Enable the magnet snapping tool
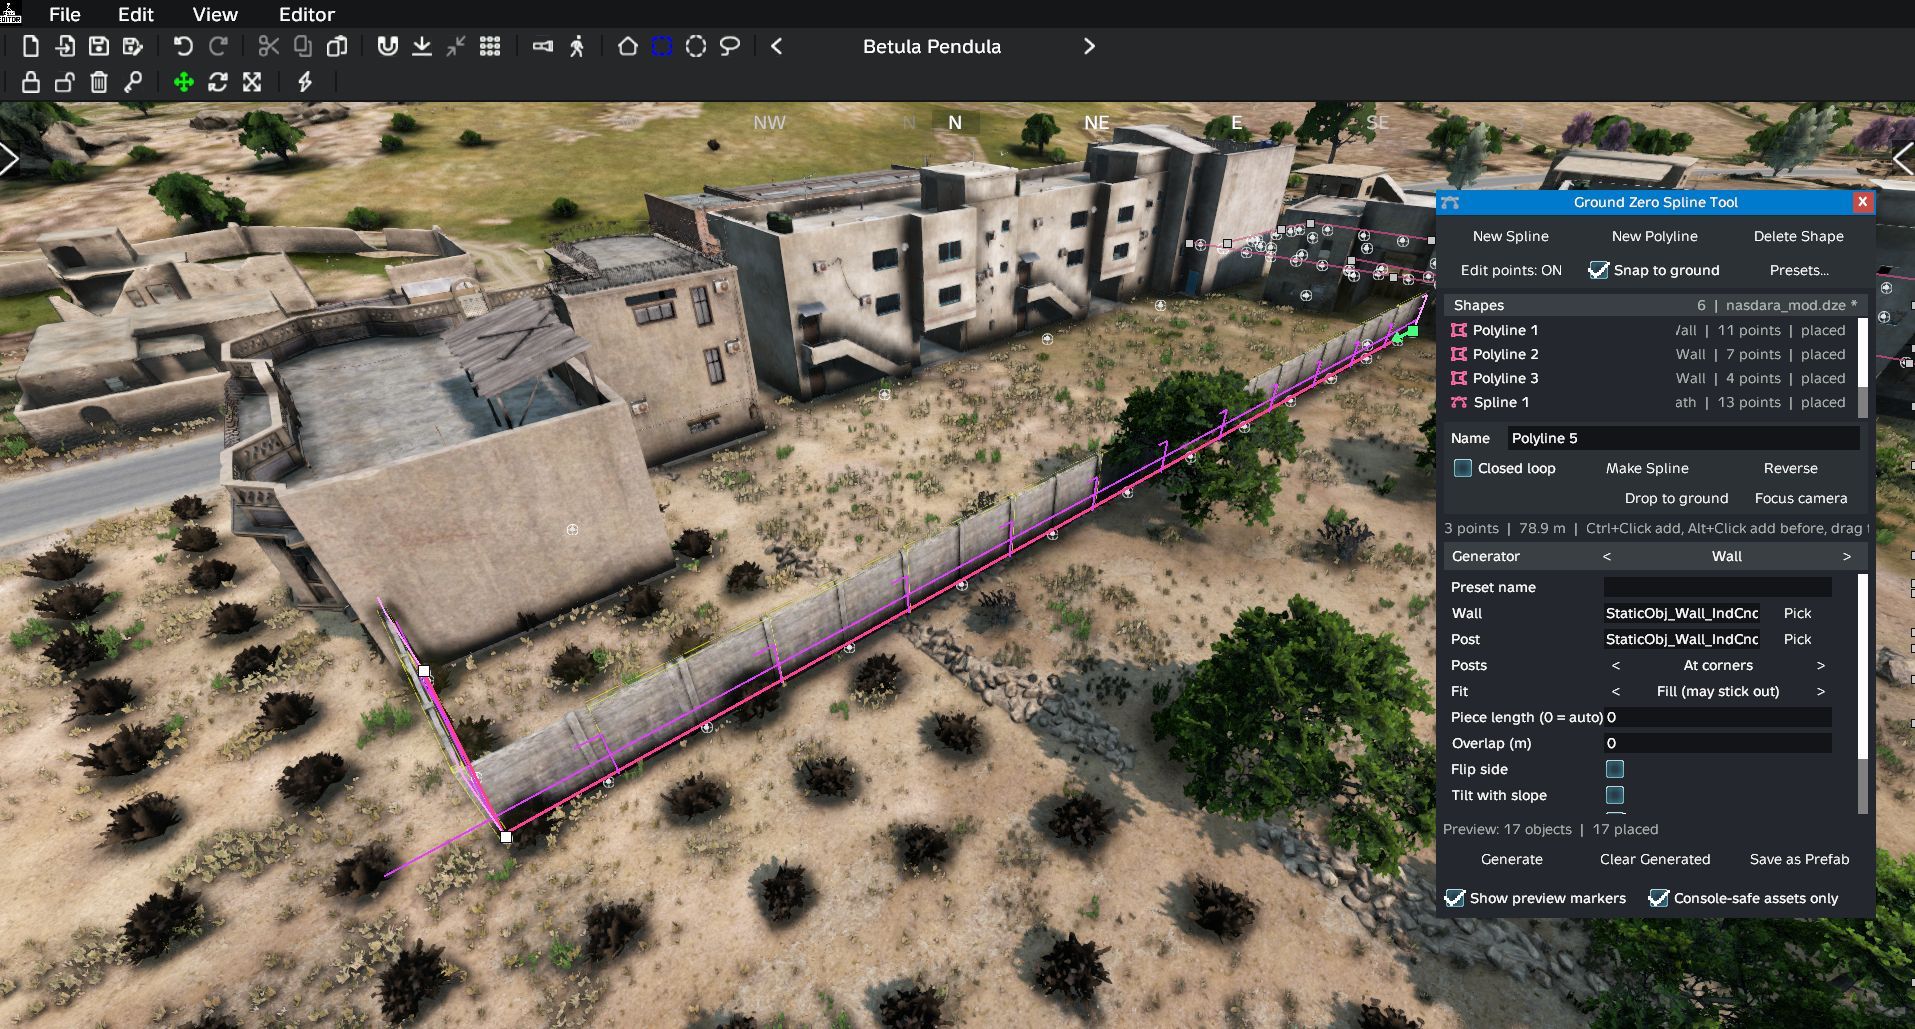This screenshot has width=1915, height=1029. pyautogui.click(x=387, y=46)
